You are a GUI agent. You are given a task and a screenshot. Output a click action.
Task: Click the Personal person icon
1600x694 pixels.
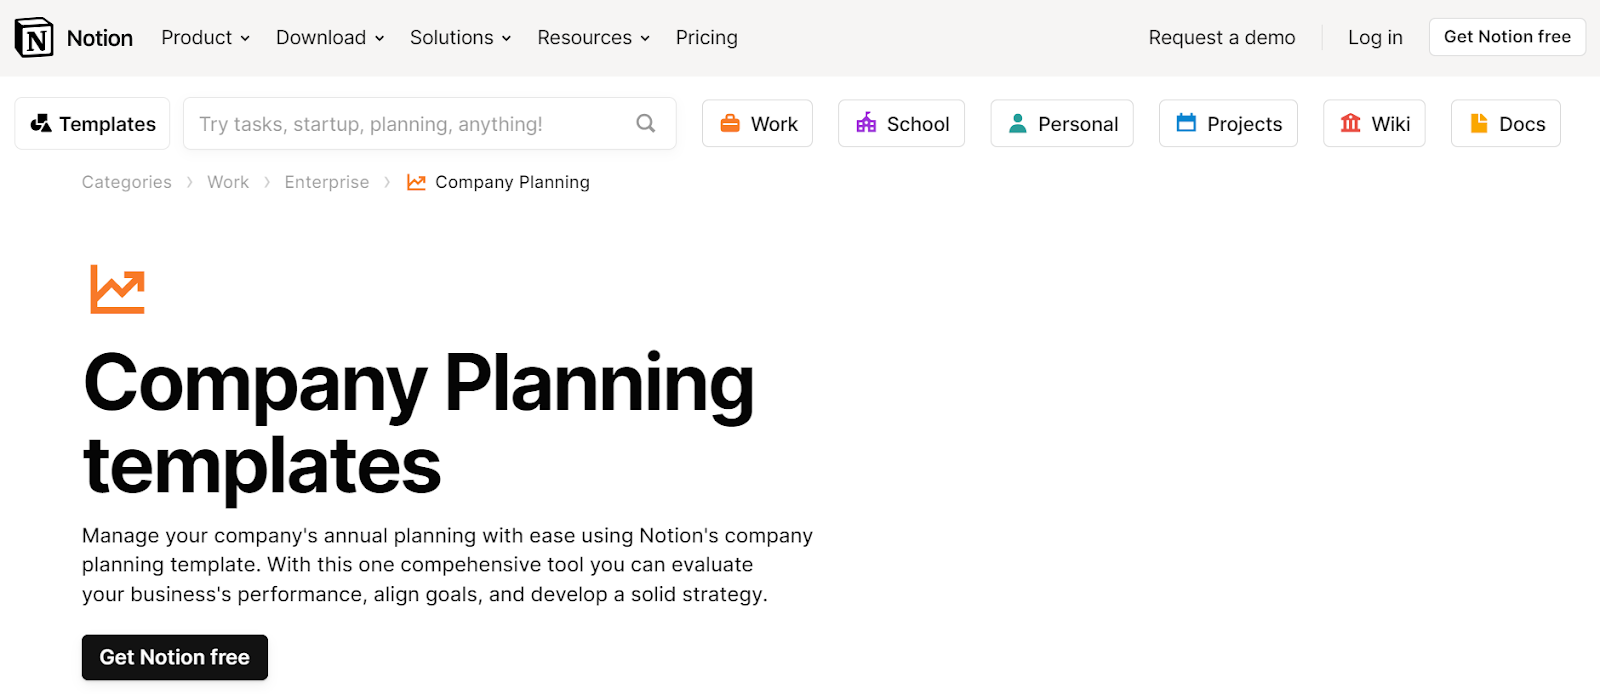pos(1017,123)
